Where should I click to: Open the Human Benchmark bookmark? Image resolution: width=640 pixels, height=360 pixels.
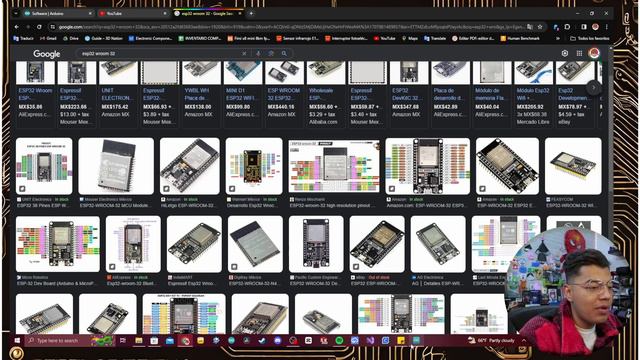(x=520, y=38)
